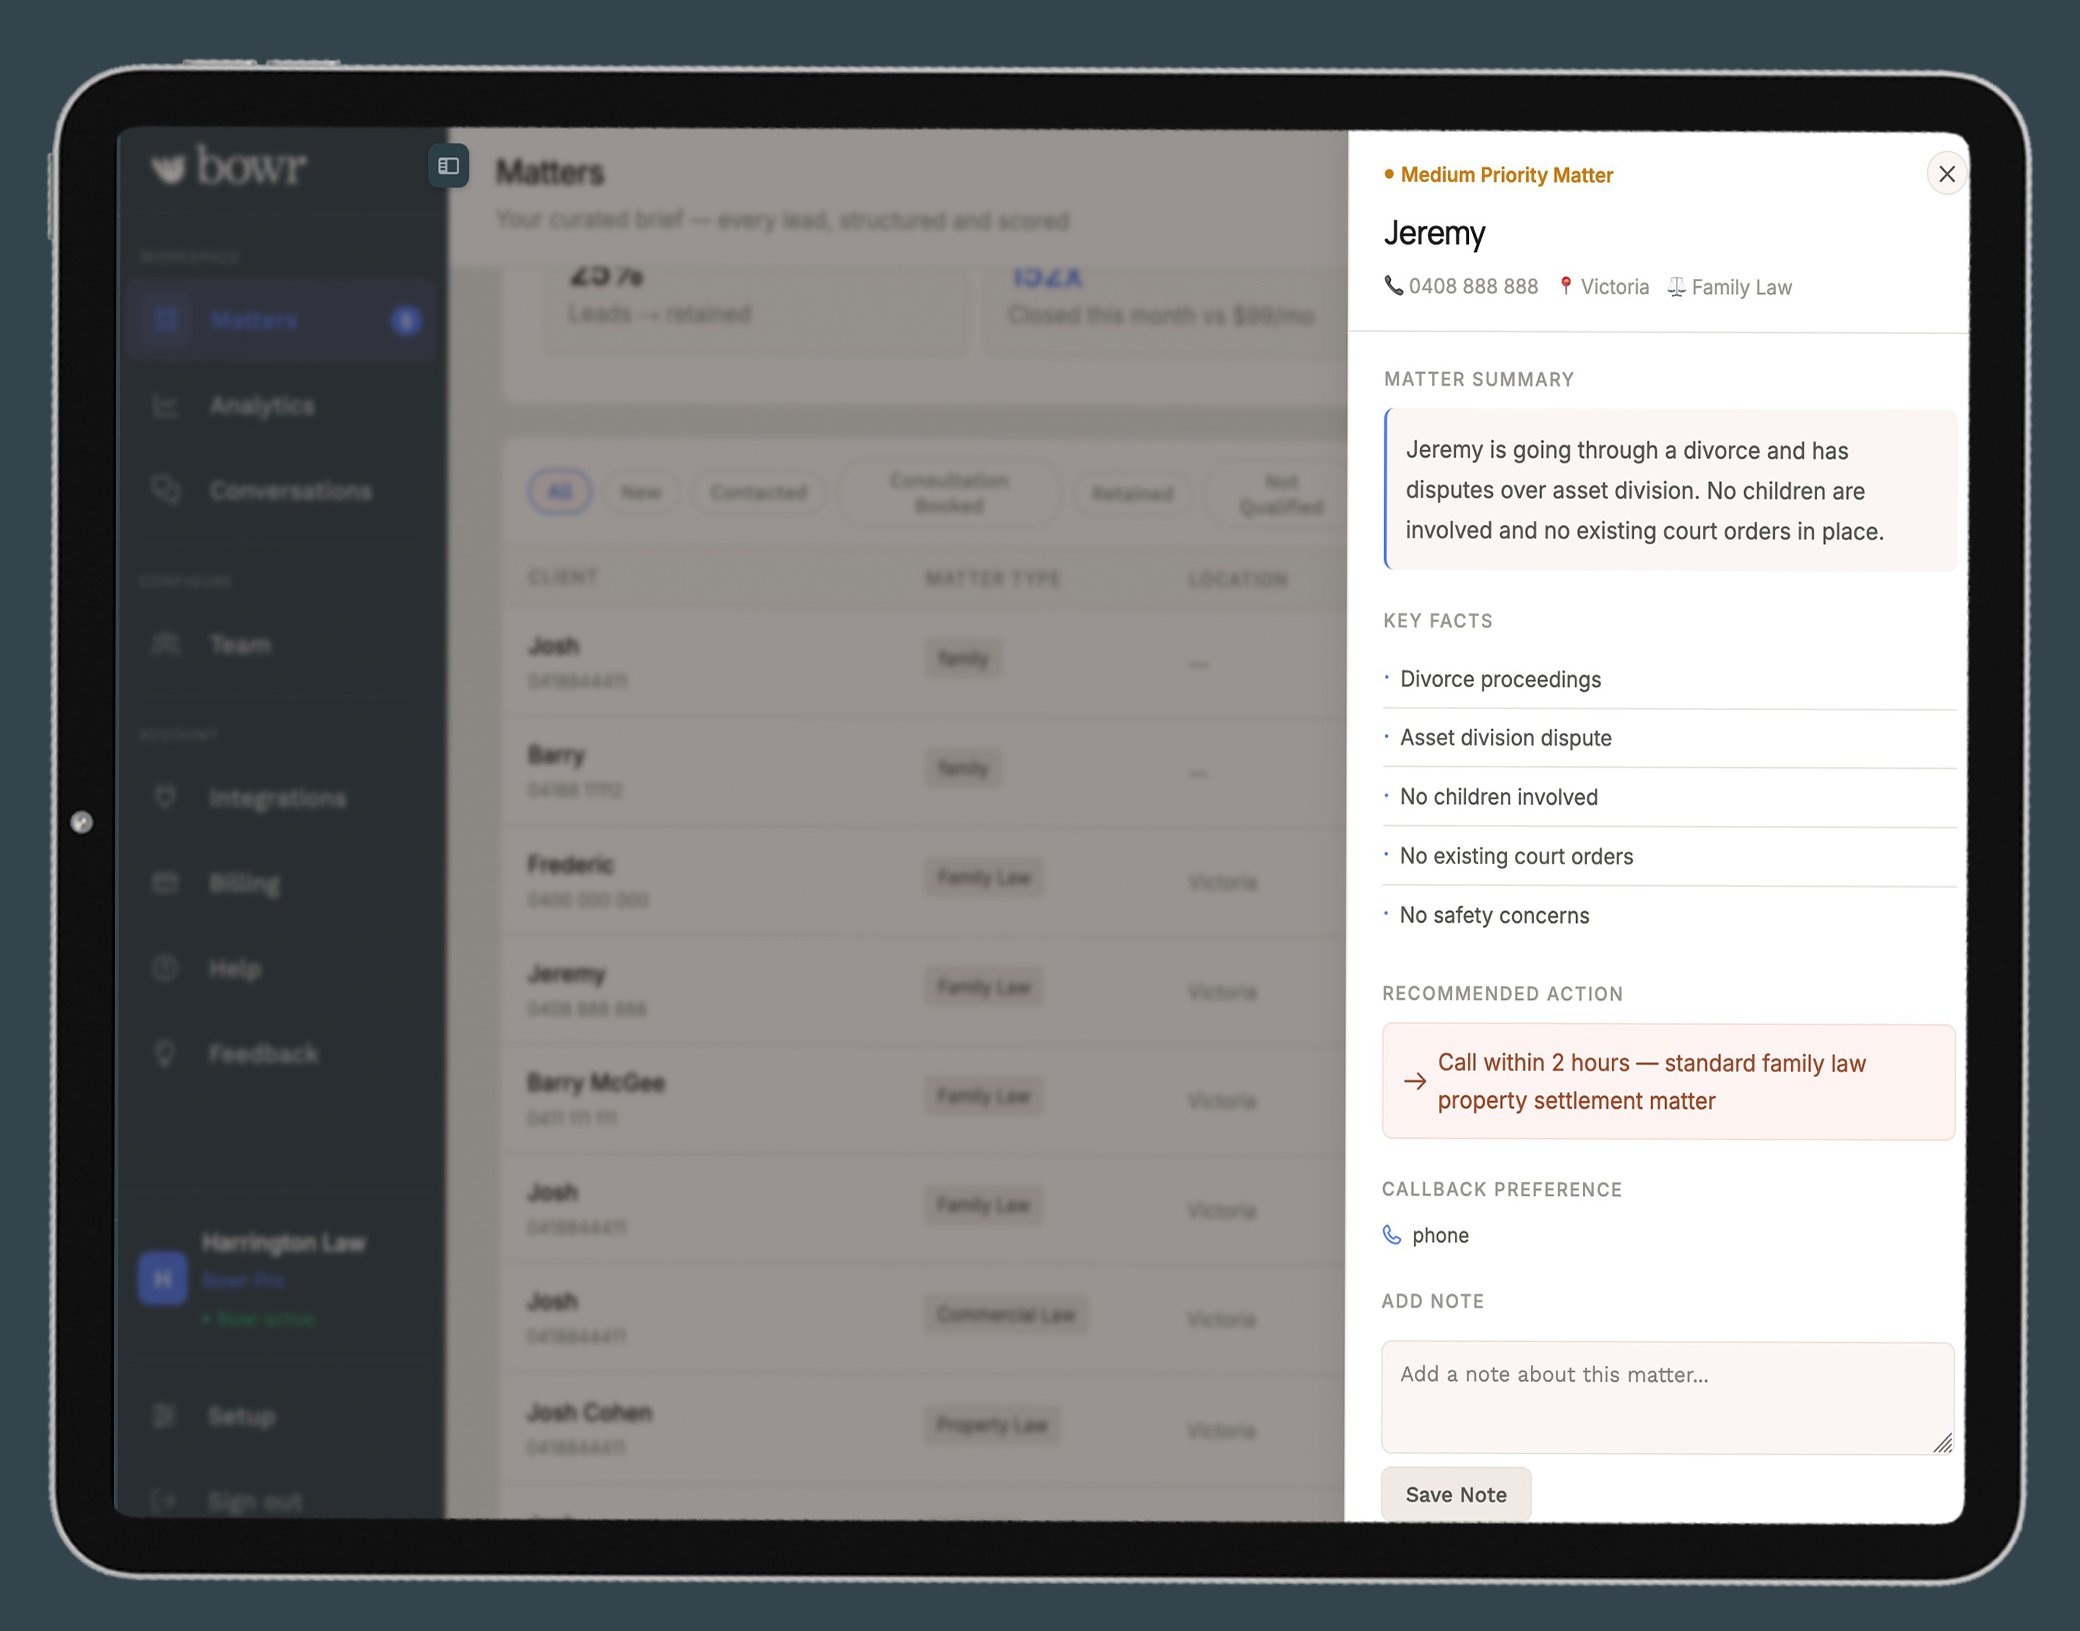The height and width of the screenshot is (1631, 2080).
Task: Click the Feedback lightbulb icon in sidebar
Action: tap(165, 1053)
